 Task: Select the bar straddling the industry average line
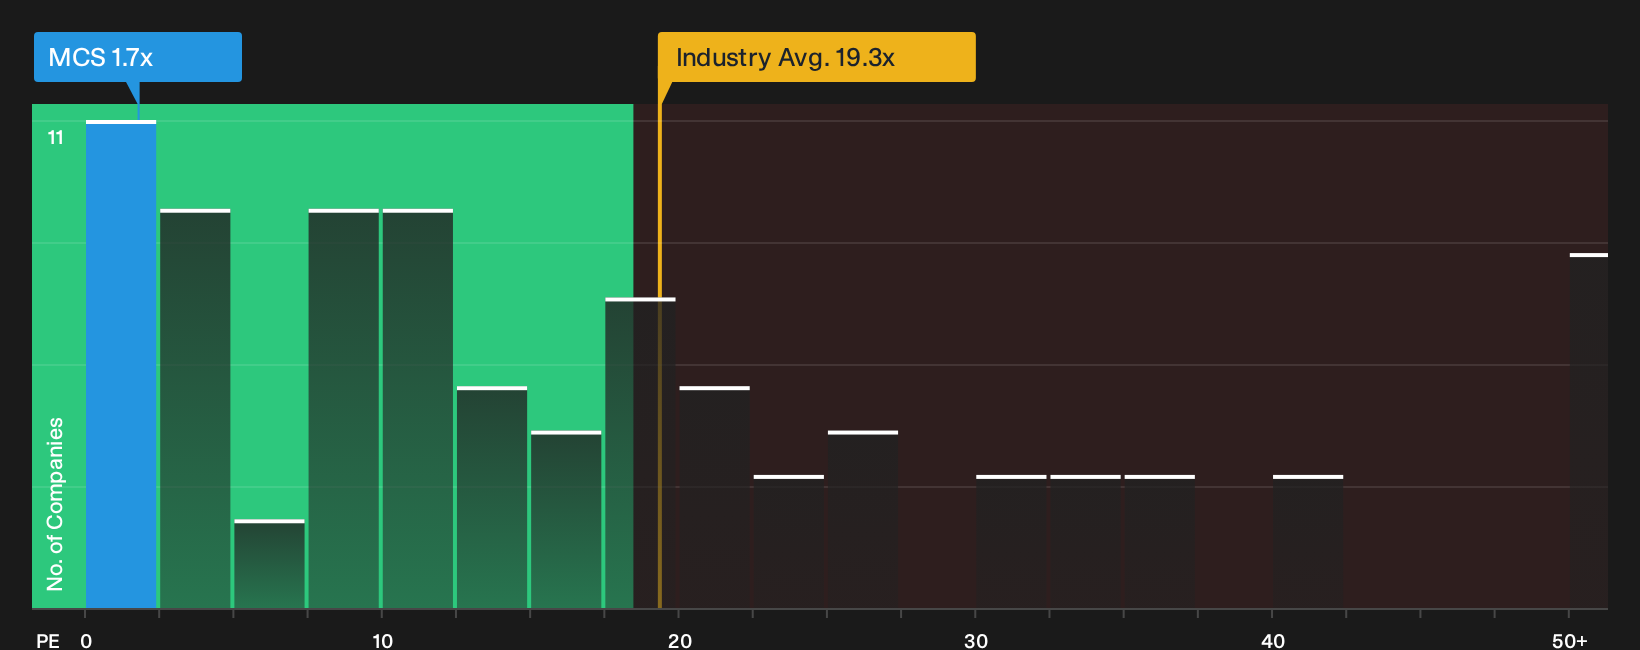click(x=640, y=454)
